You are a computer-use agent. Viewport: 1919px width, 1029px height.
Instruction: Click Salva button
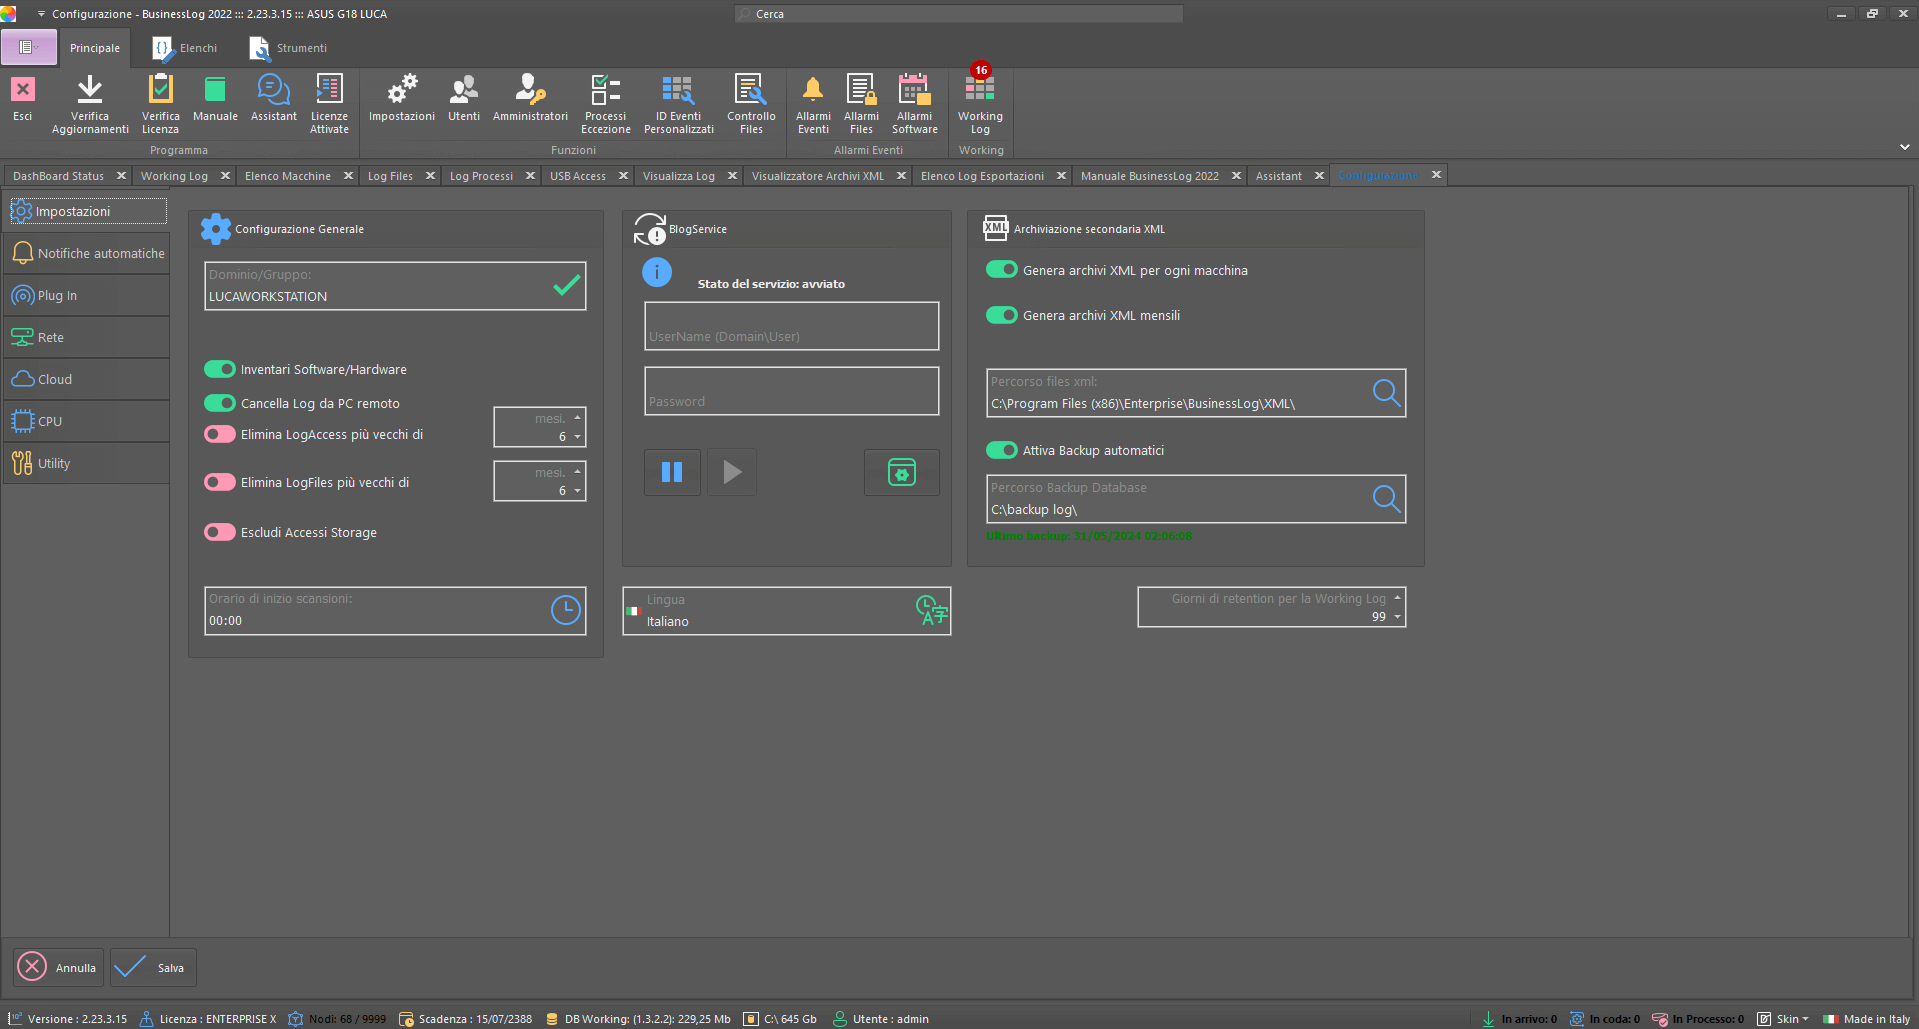(x=154, y=967)
